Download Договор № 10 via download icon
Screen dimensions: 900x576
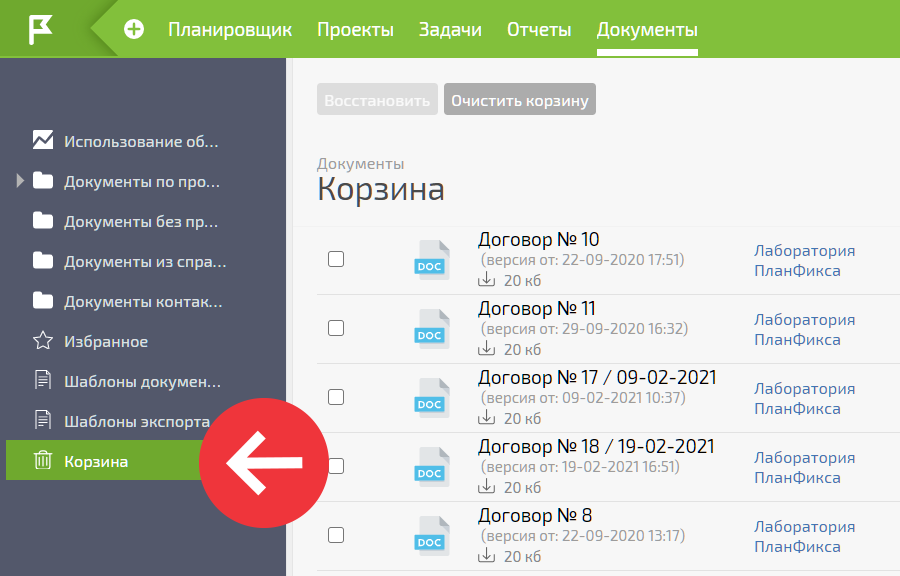click(486, 279)
